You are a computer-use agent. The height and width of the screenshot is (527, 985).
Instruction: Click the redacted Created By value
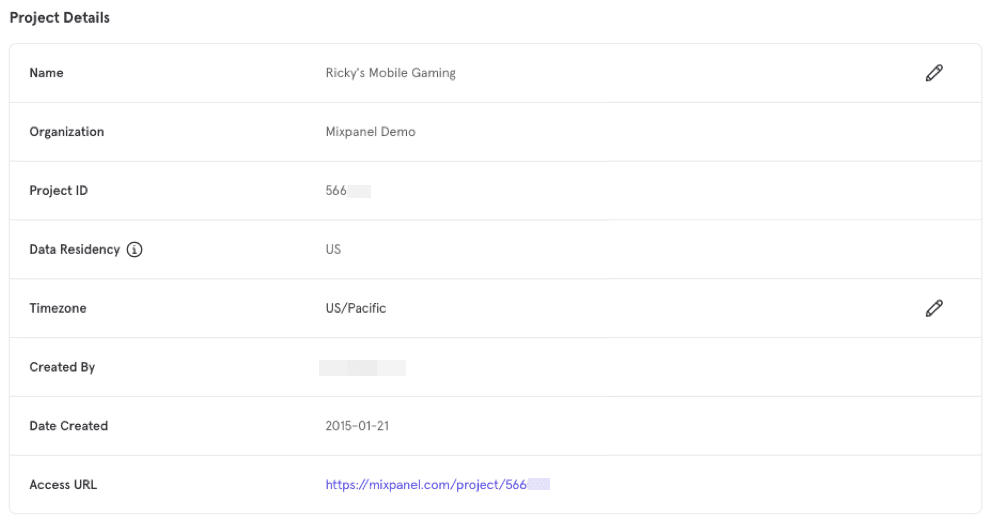[x=362, y=368]
